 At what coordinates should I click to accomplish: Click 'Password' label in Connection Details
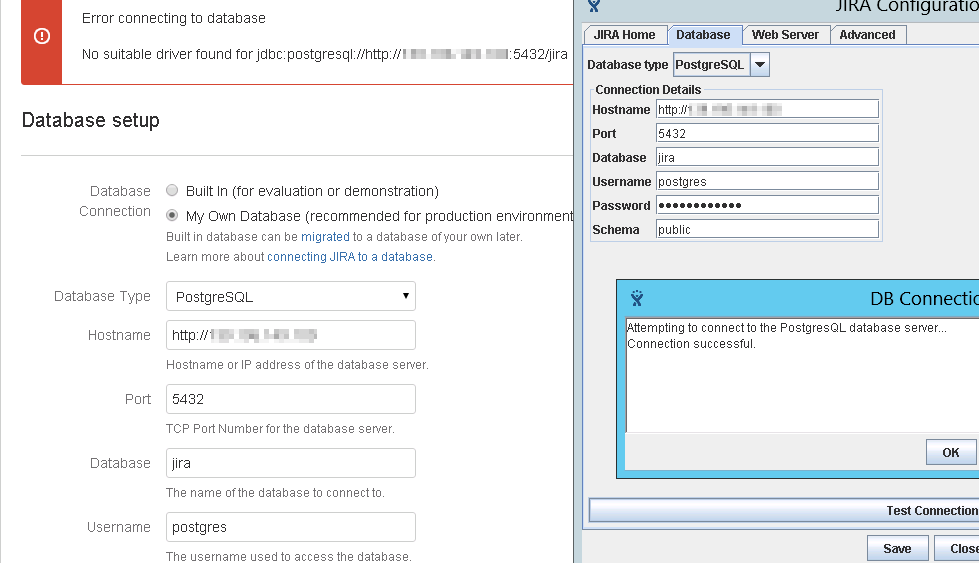coord(621,205)
